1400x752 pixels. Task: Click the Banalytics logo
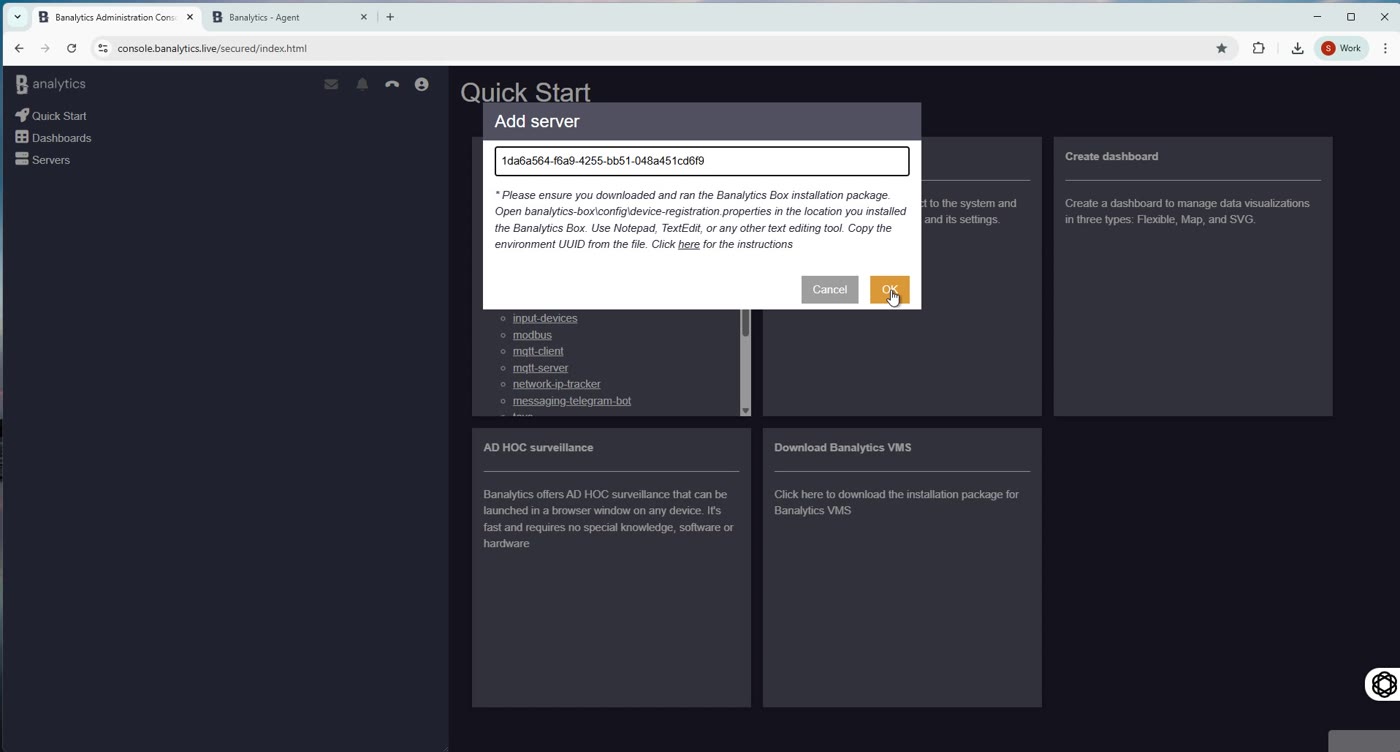coord(50,84)
